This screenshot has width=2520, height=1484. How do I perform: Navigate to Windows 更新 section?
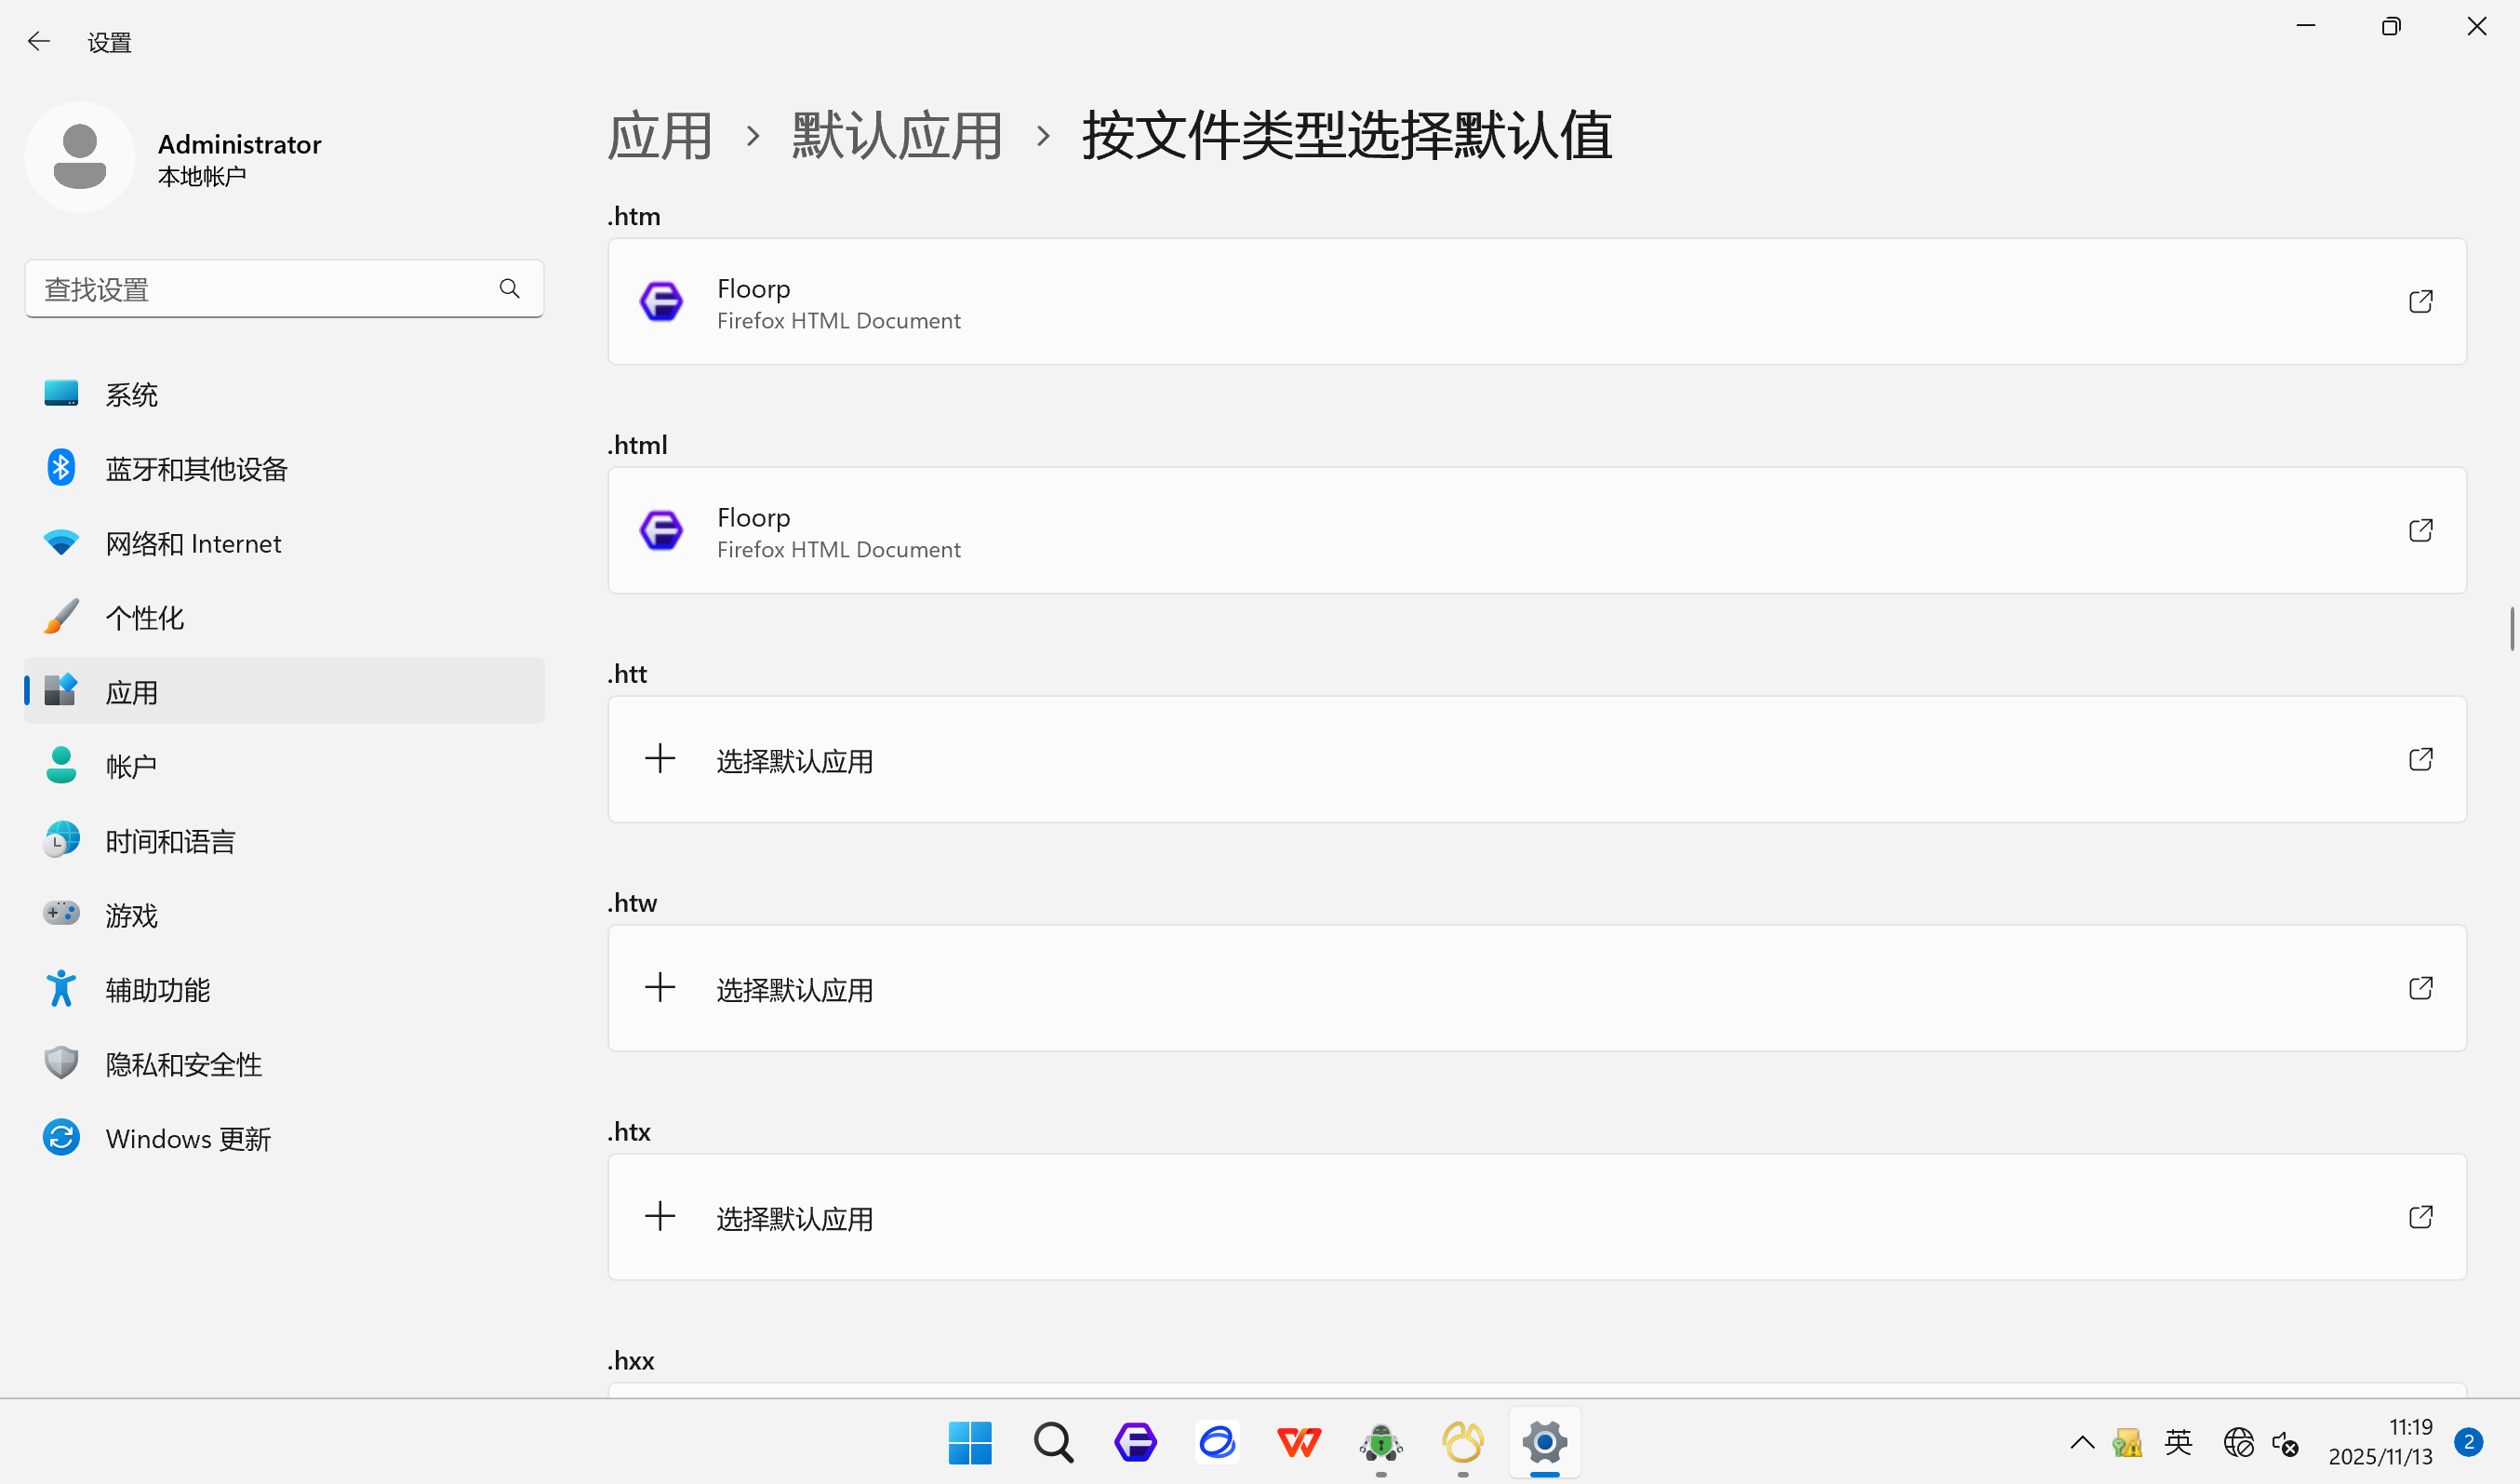(x=188, y=1138)
